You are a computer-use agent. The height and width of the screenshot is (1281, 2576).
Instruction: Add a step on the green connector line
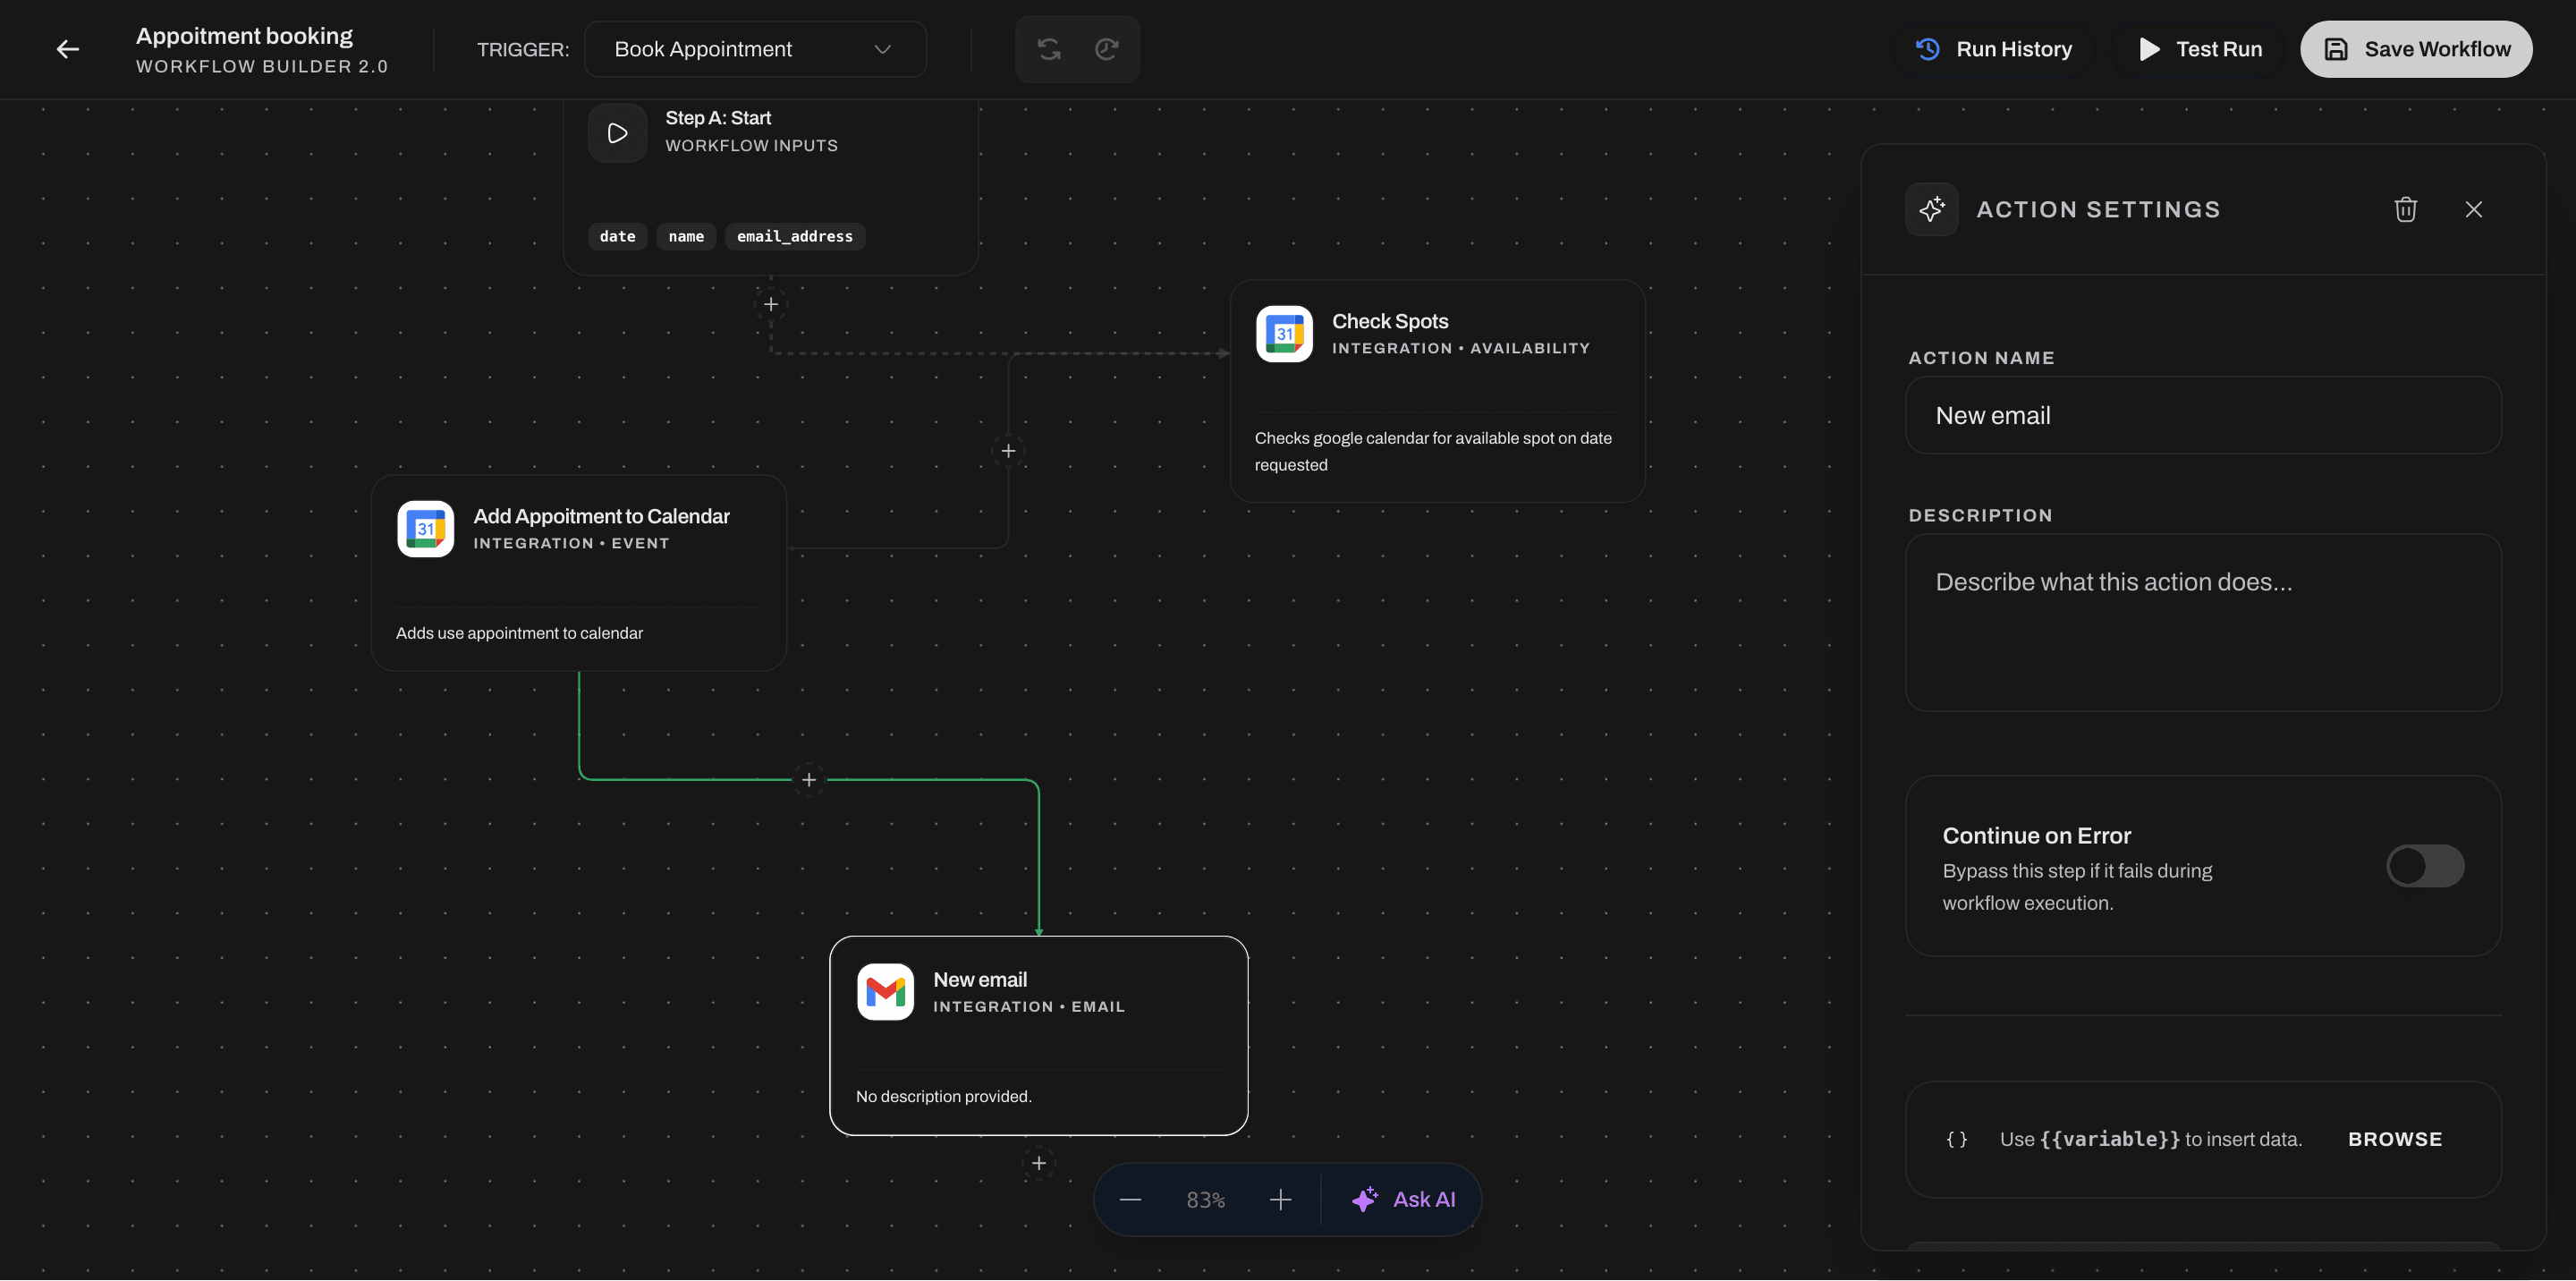(x=809, y=780)
